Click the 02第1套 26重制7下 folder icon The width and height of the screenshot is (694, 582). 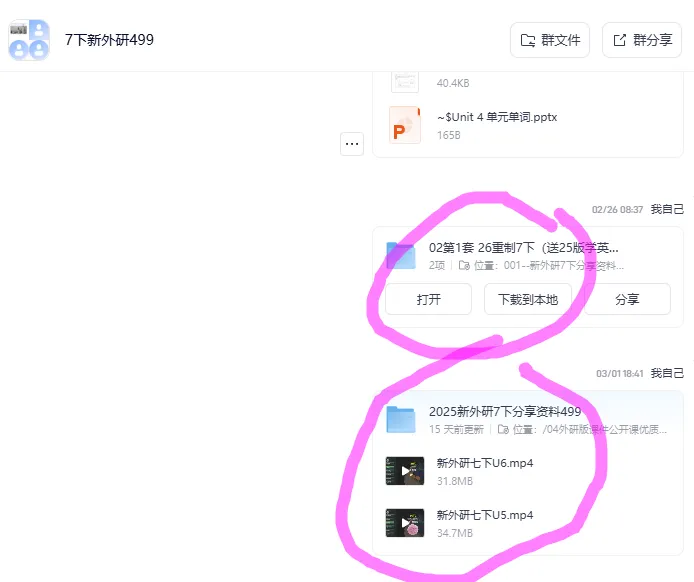point(401,255)
